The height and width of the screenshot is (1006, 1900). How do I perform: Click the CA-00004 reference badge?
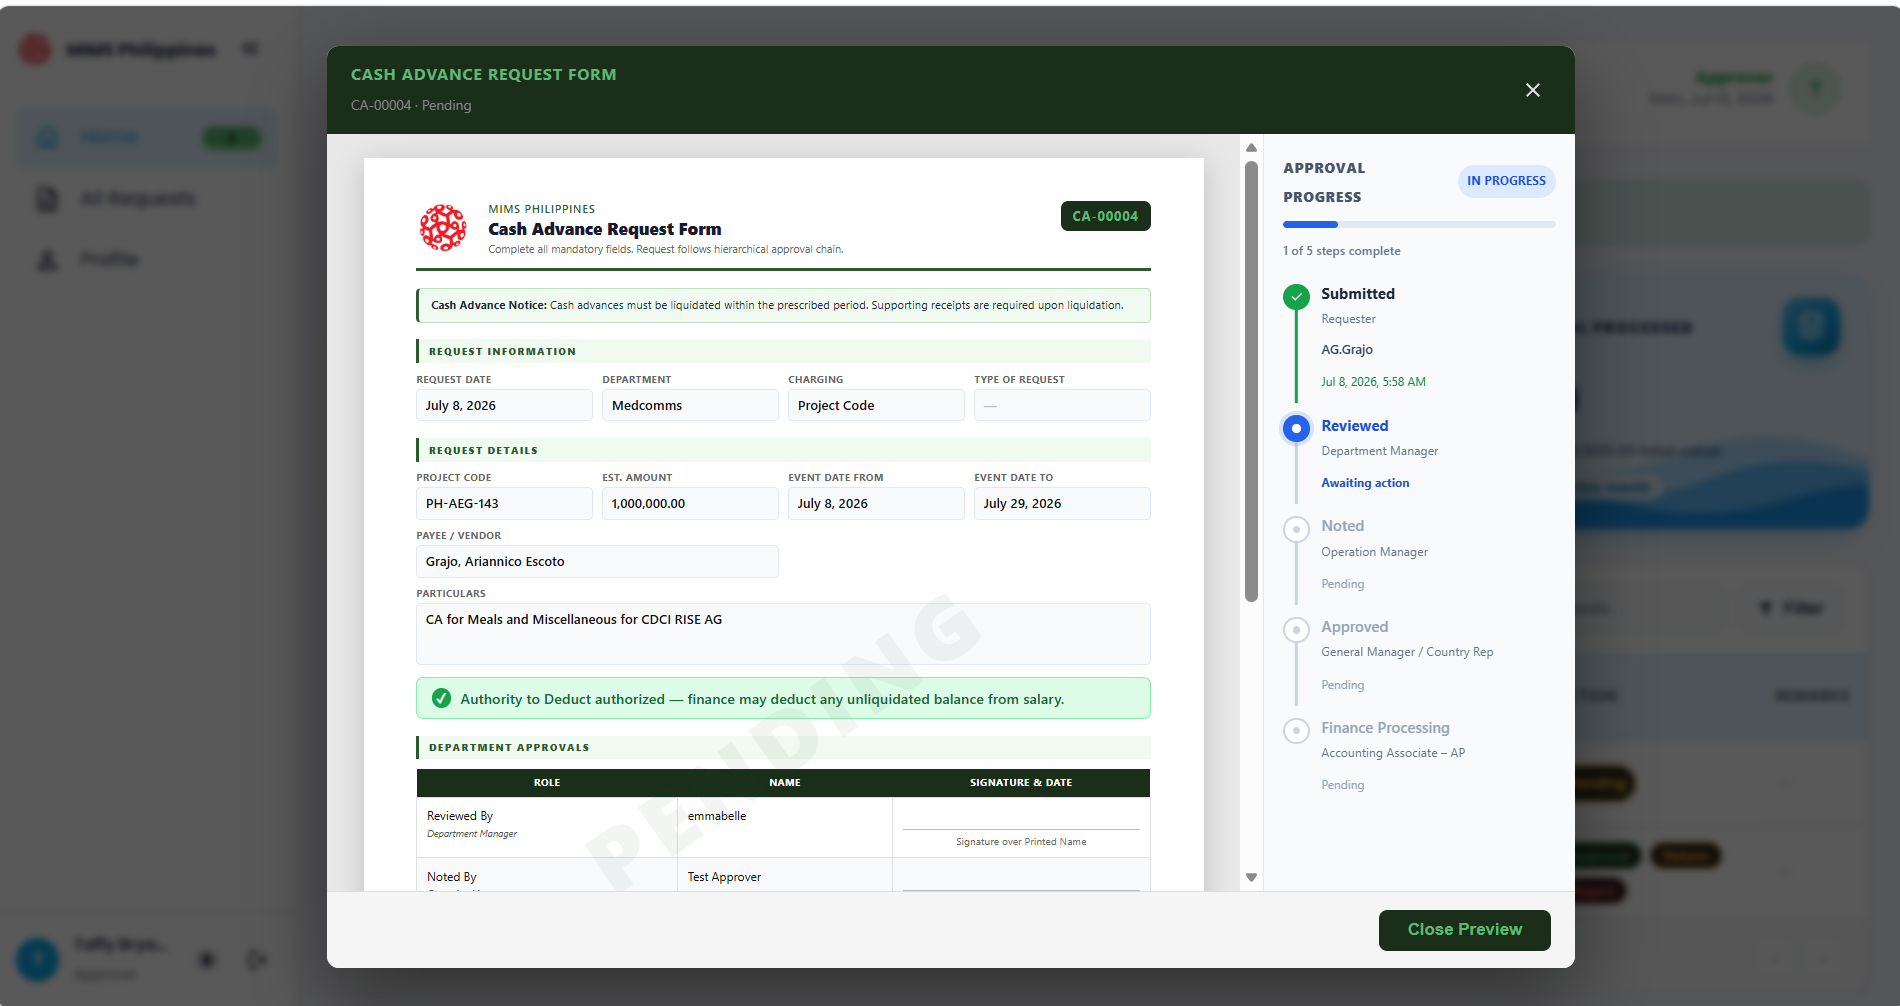(1105, 216)
